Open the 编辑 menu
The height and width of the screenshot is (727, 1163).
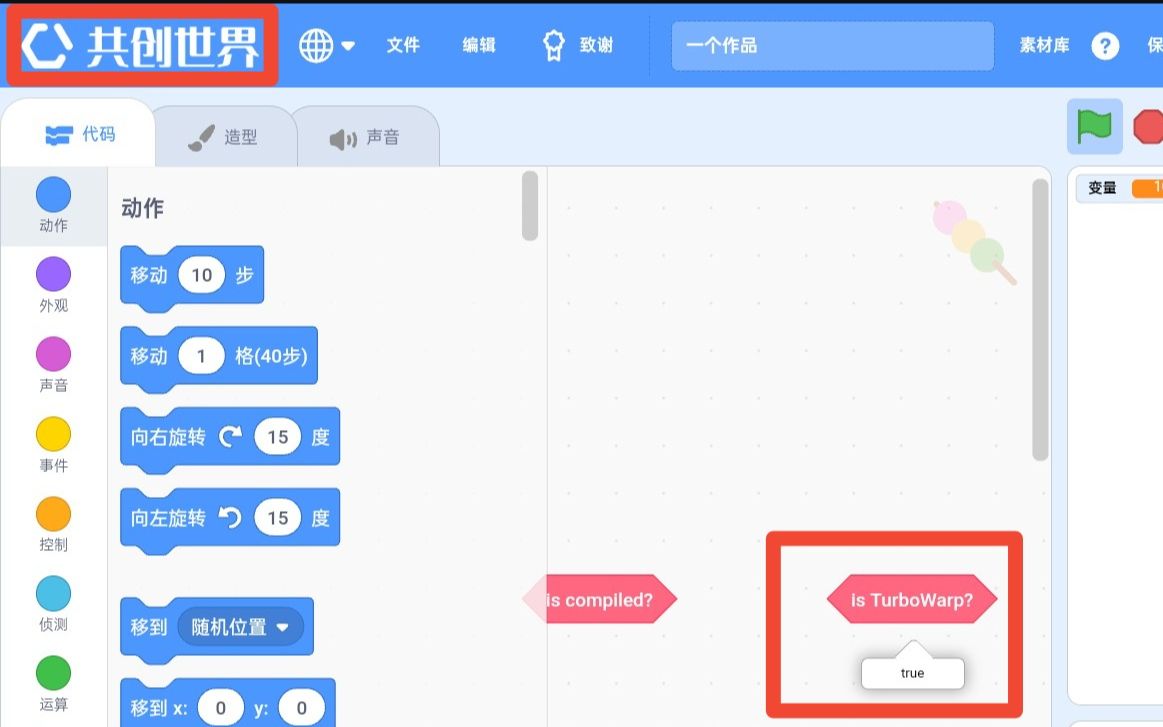click(x=478, y=45)
